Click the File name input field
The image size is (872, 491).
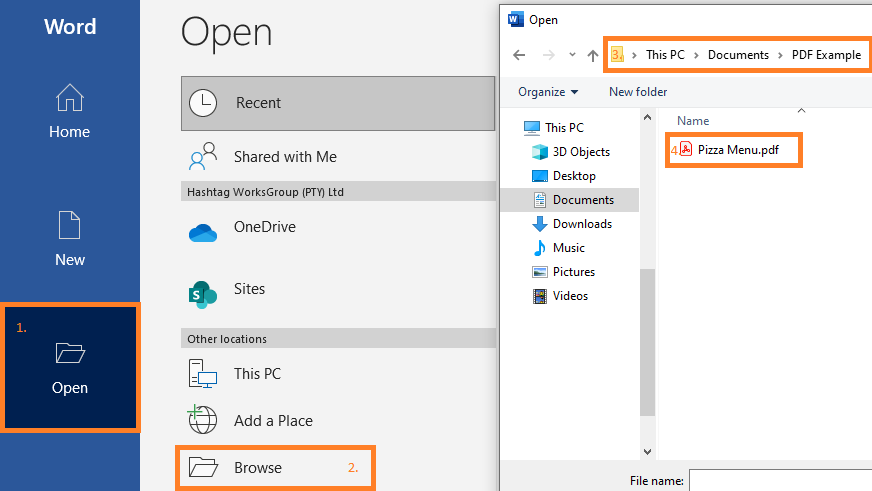pos(780,480)
